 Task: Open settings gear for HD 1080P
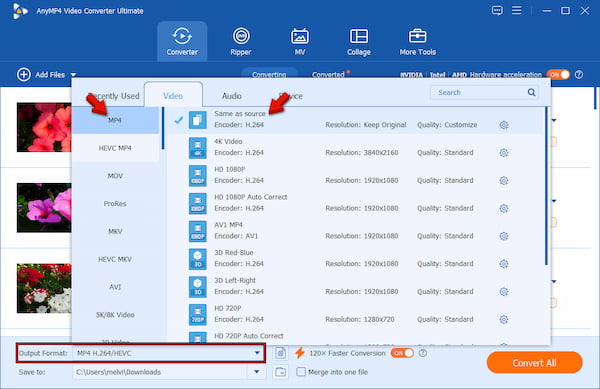(x=504, y=181)
